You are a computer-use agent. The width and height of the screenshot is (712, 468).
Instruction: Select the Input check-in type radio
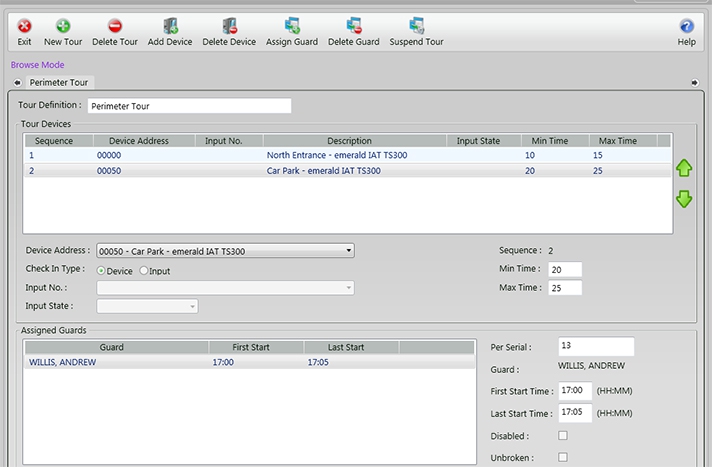point(144,271)
